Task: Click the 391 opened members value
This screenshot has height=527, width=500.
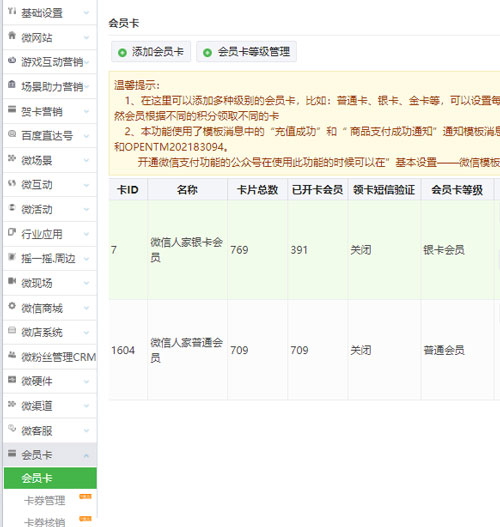Action: click(x=299, y=250)
